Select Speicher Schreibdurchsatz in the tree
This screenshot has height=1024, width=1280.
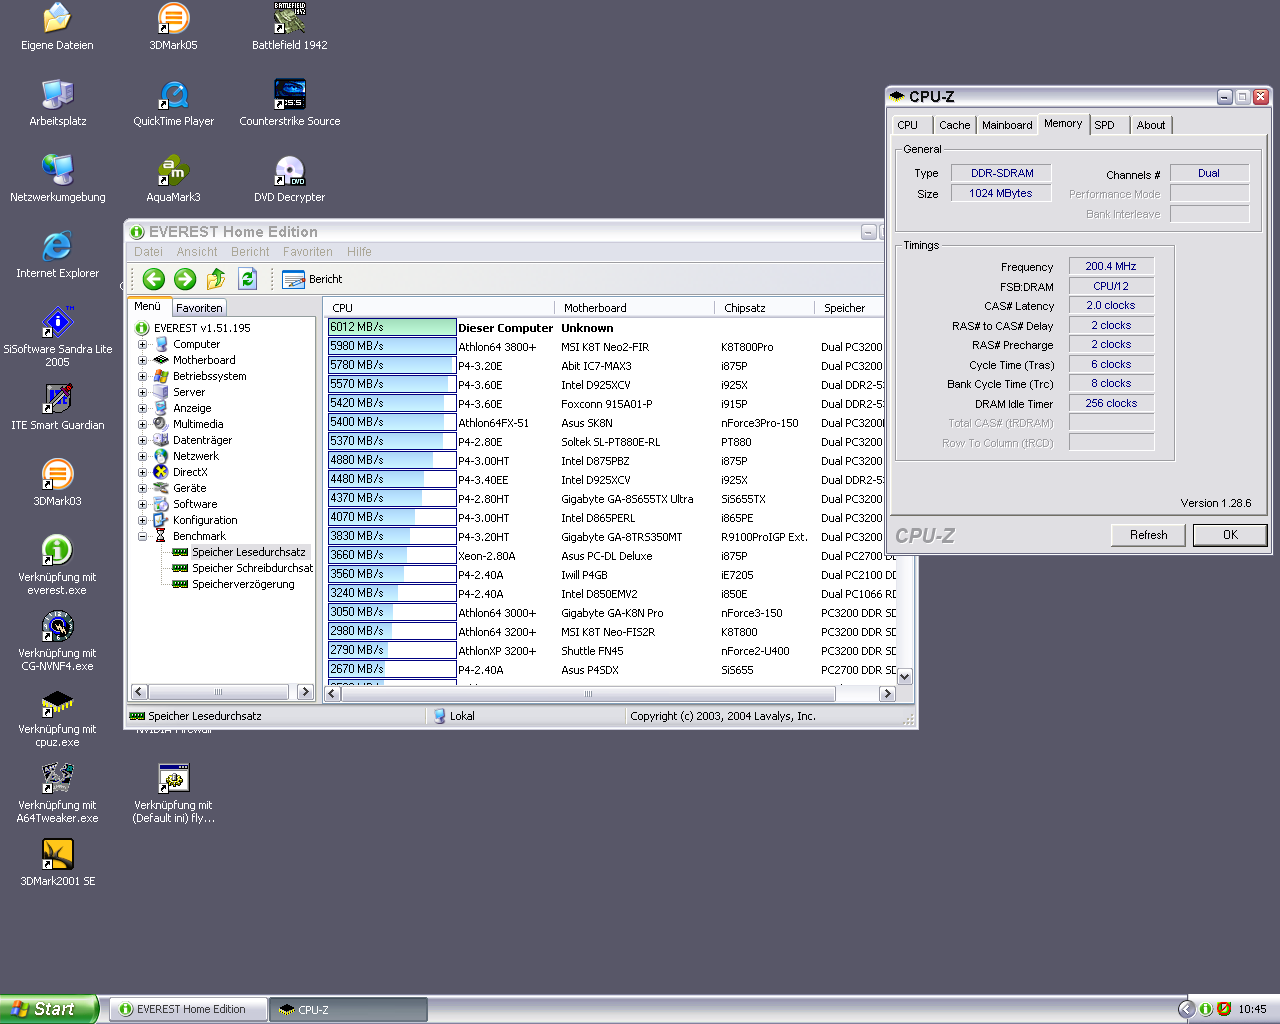252,568
